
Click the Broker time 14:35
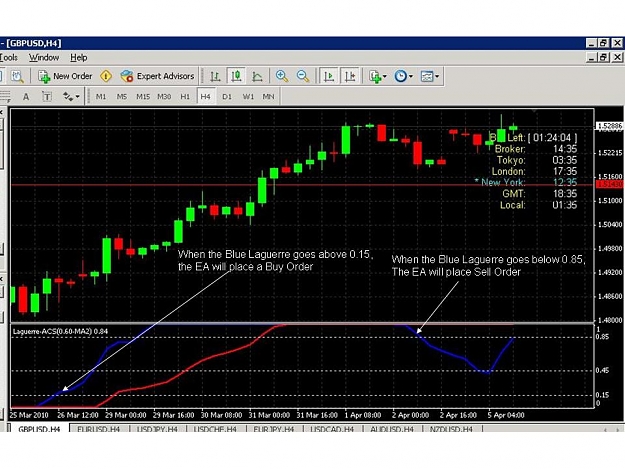(x=565, y=149)
